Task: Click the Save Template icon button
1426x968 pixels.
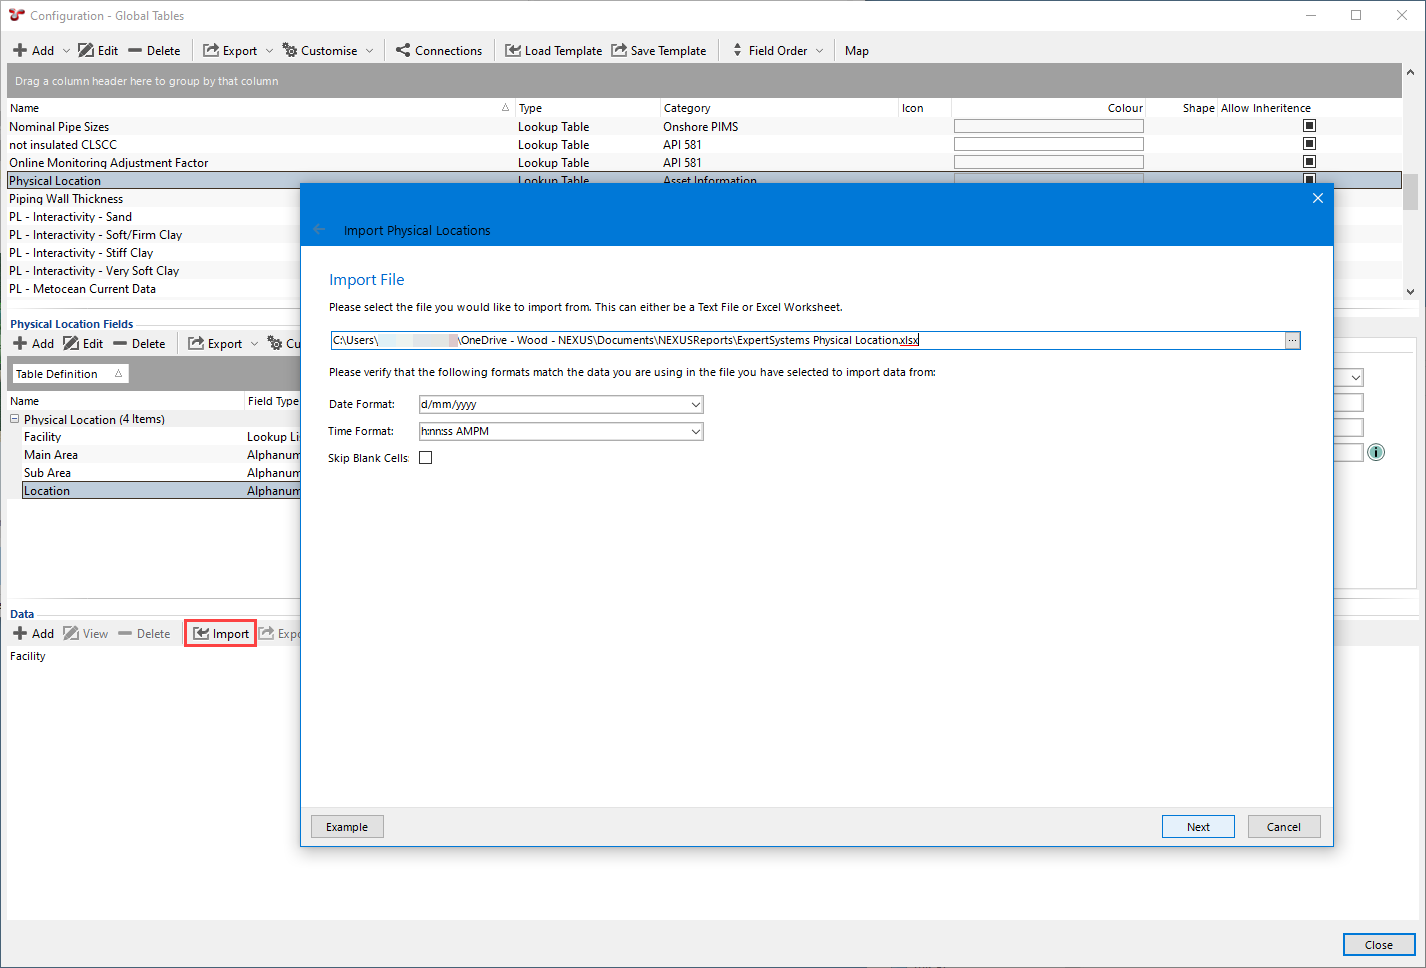Action: tap(659, 50)
